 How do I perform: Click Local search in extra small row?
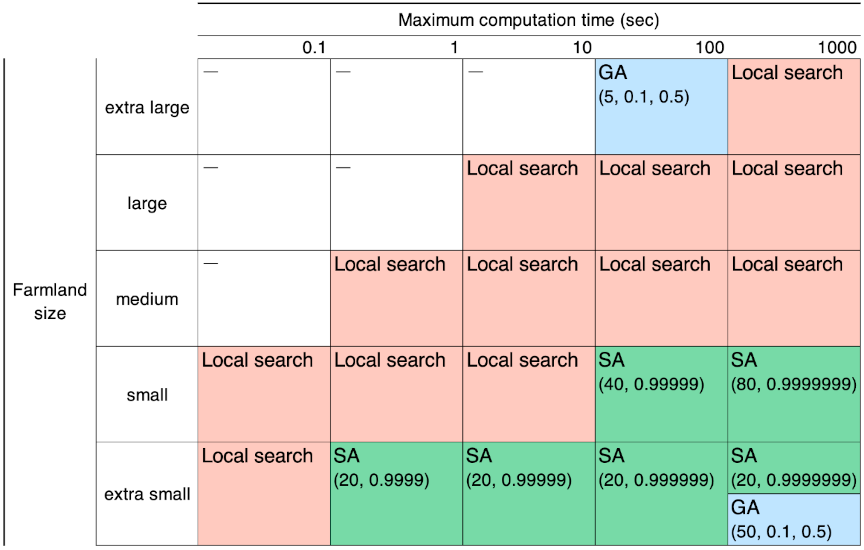pyautogui.click(x=263, y=493)
